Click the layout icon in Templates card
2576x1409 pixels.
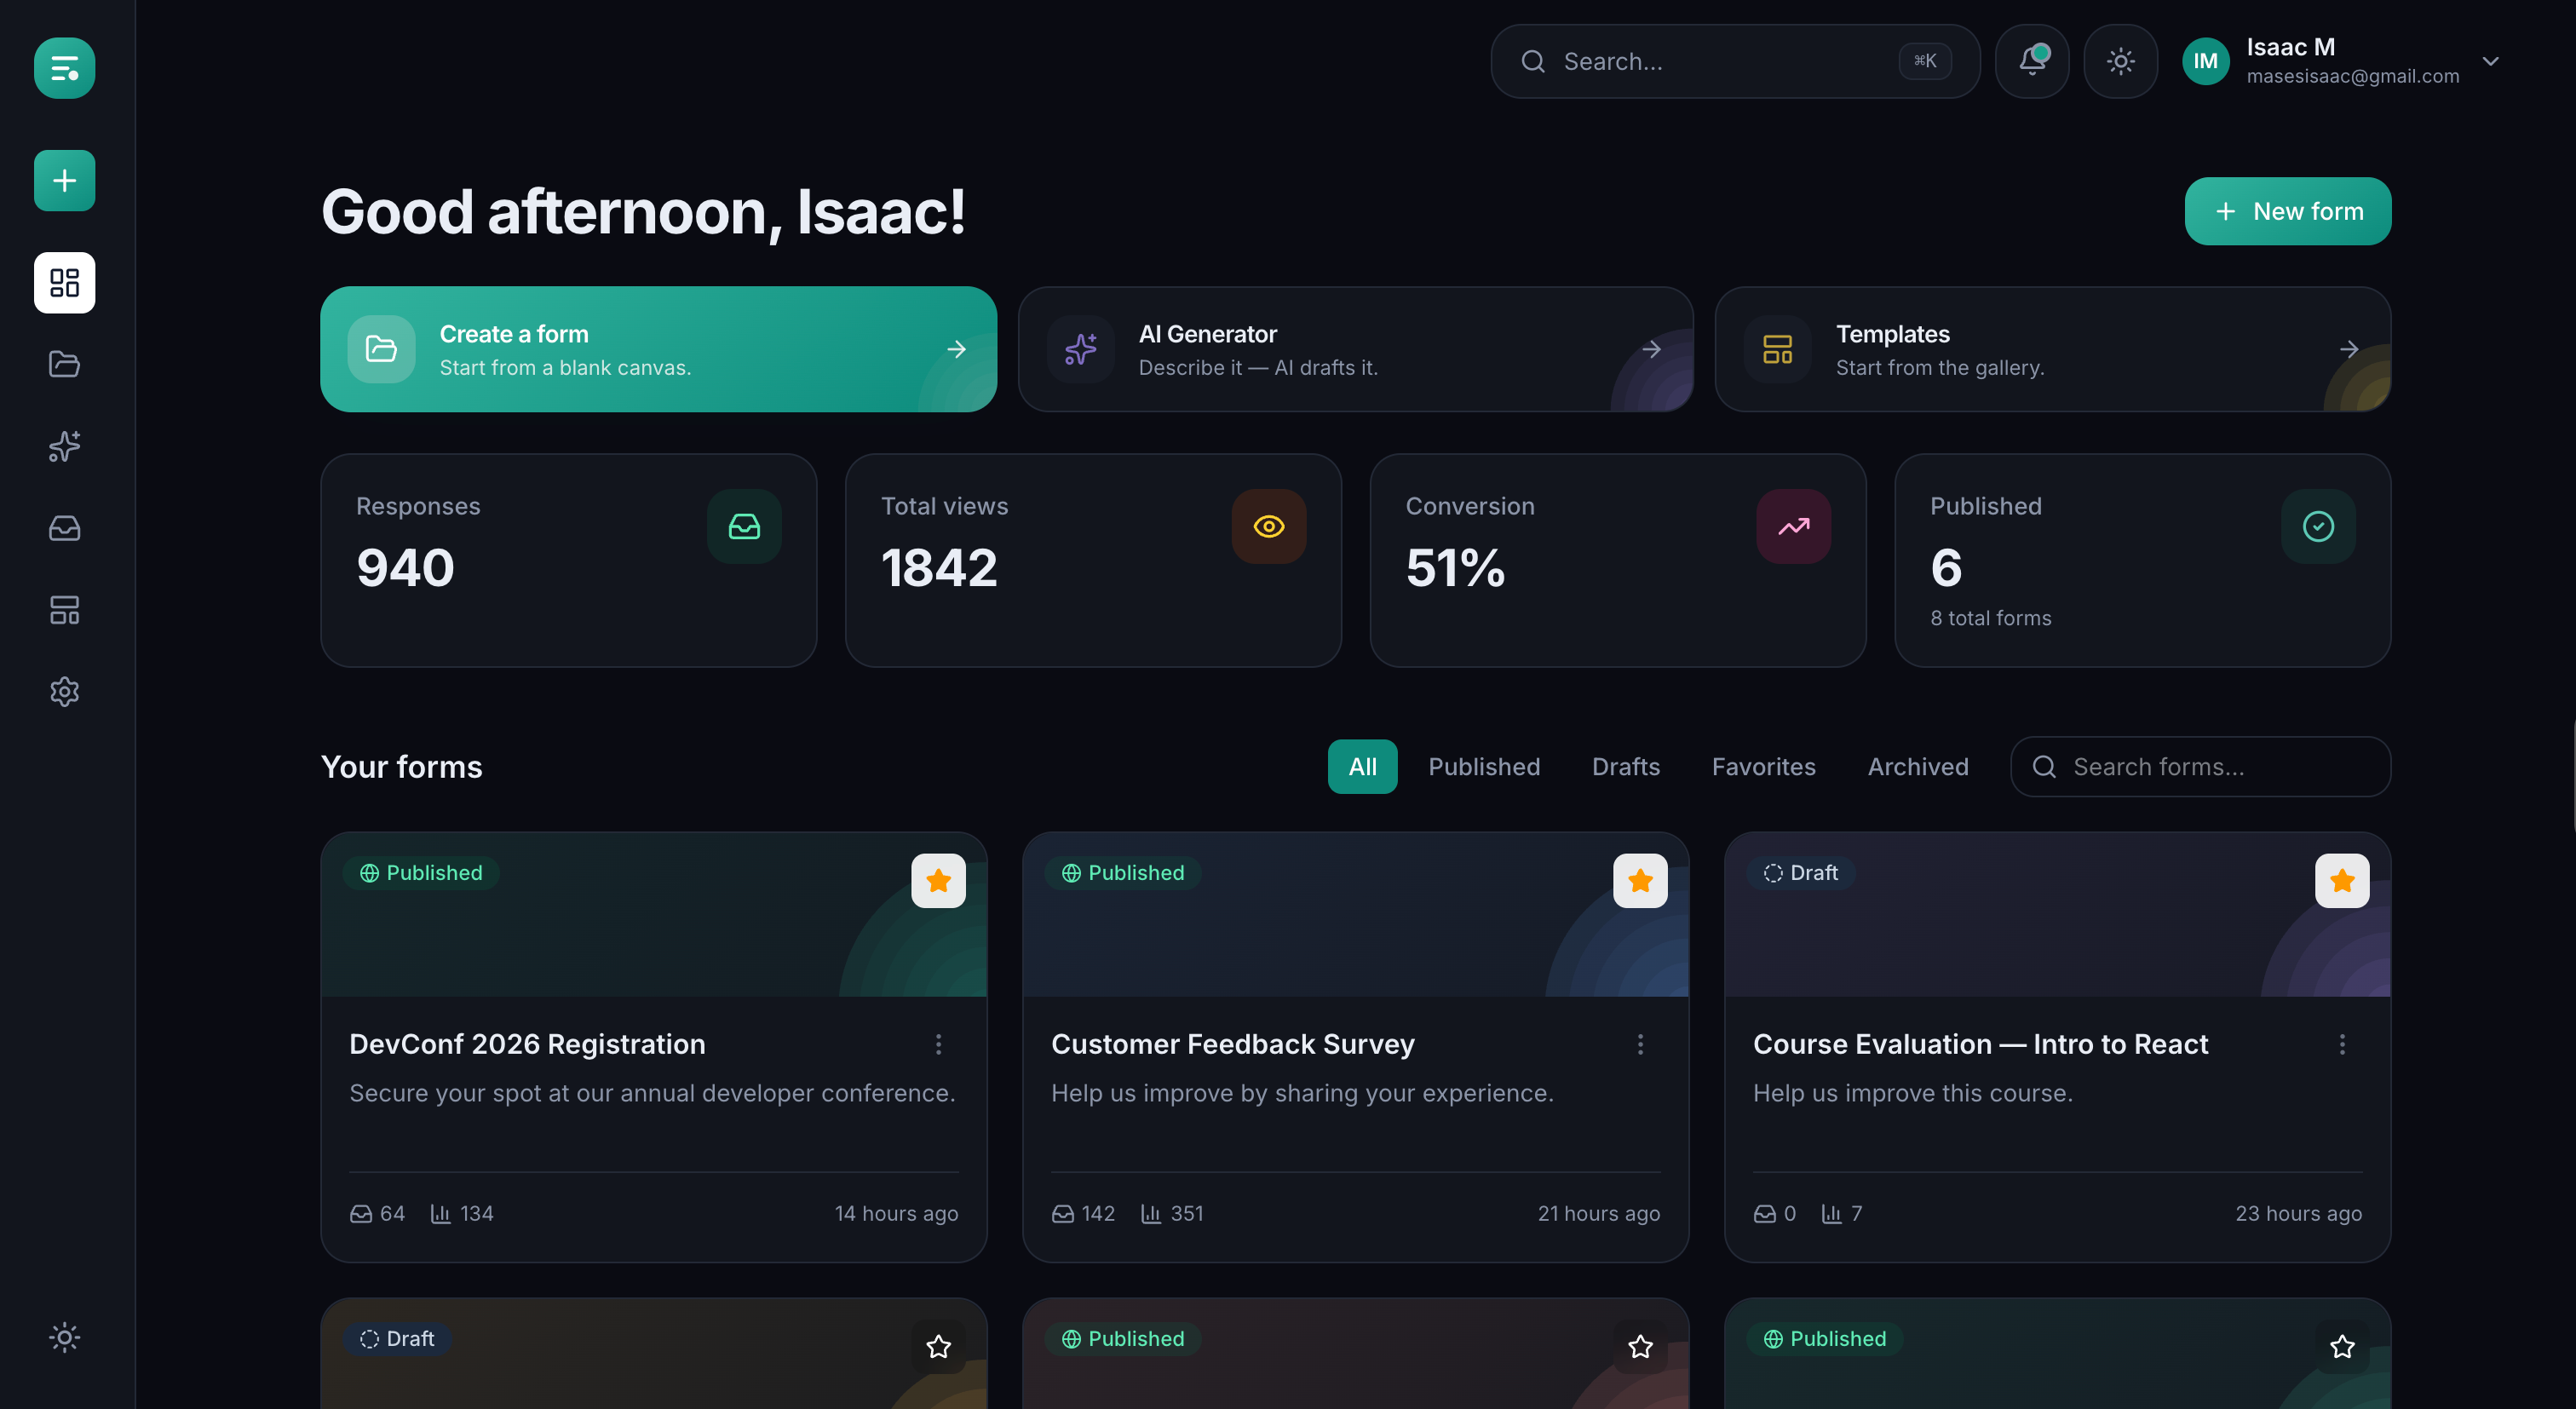click(x=1777, y=349)
